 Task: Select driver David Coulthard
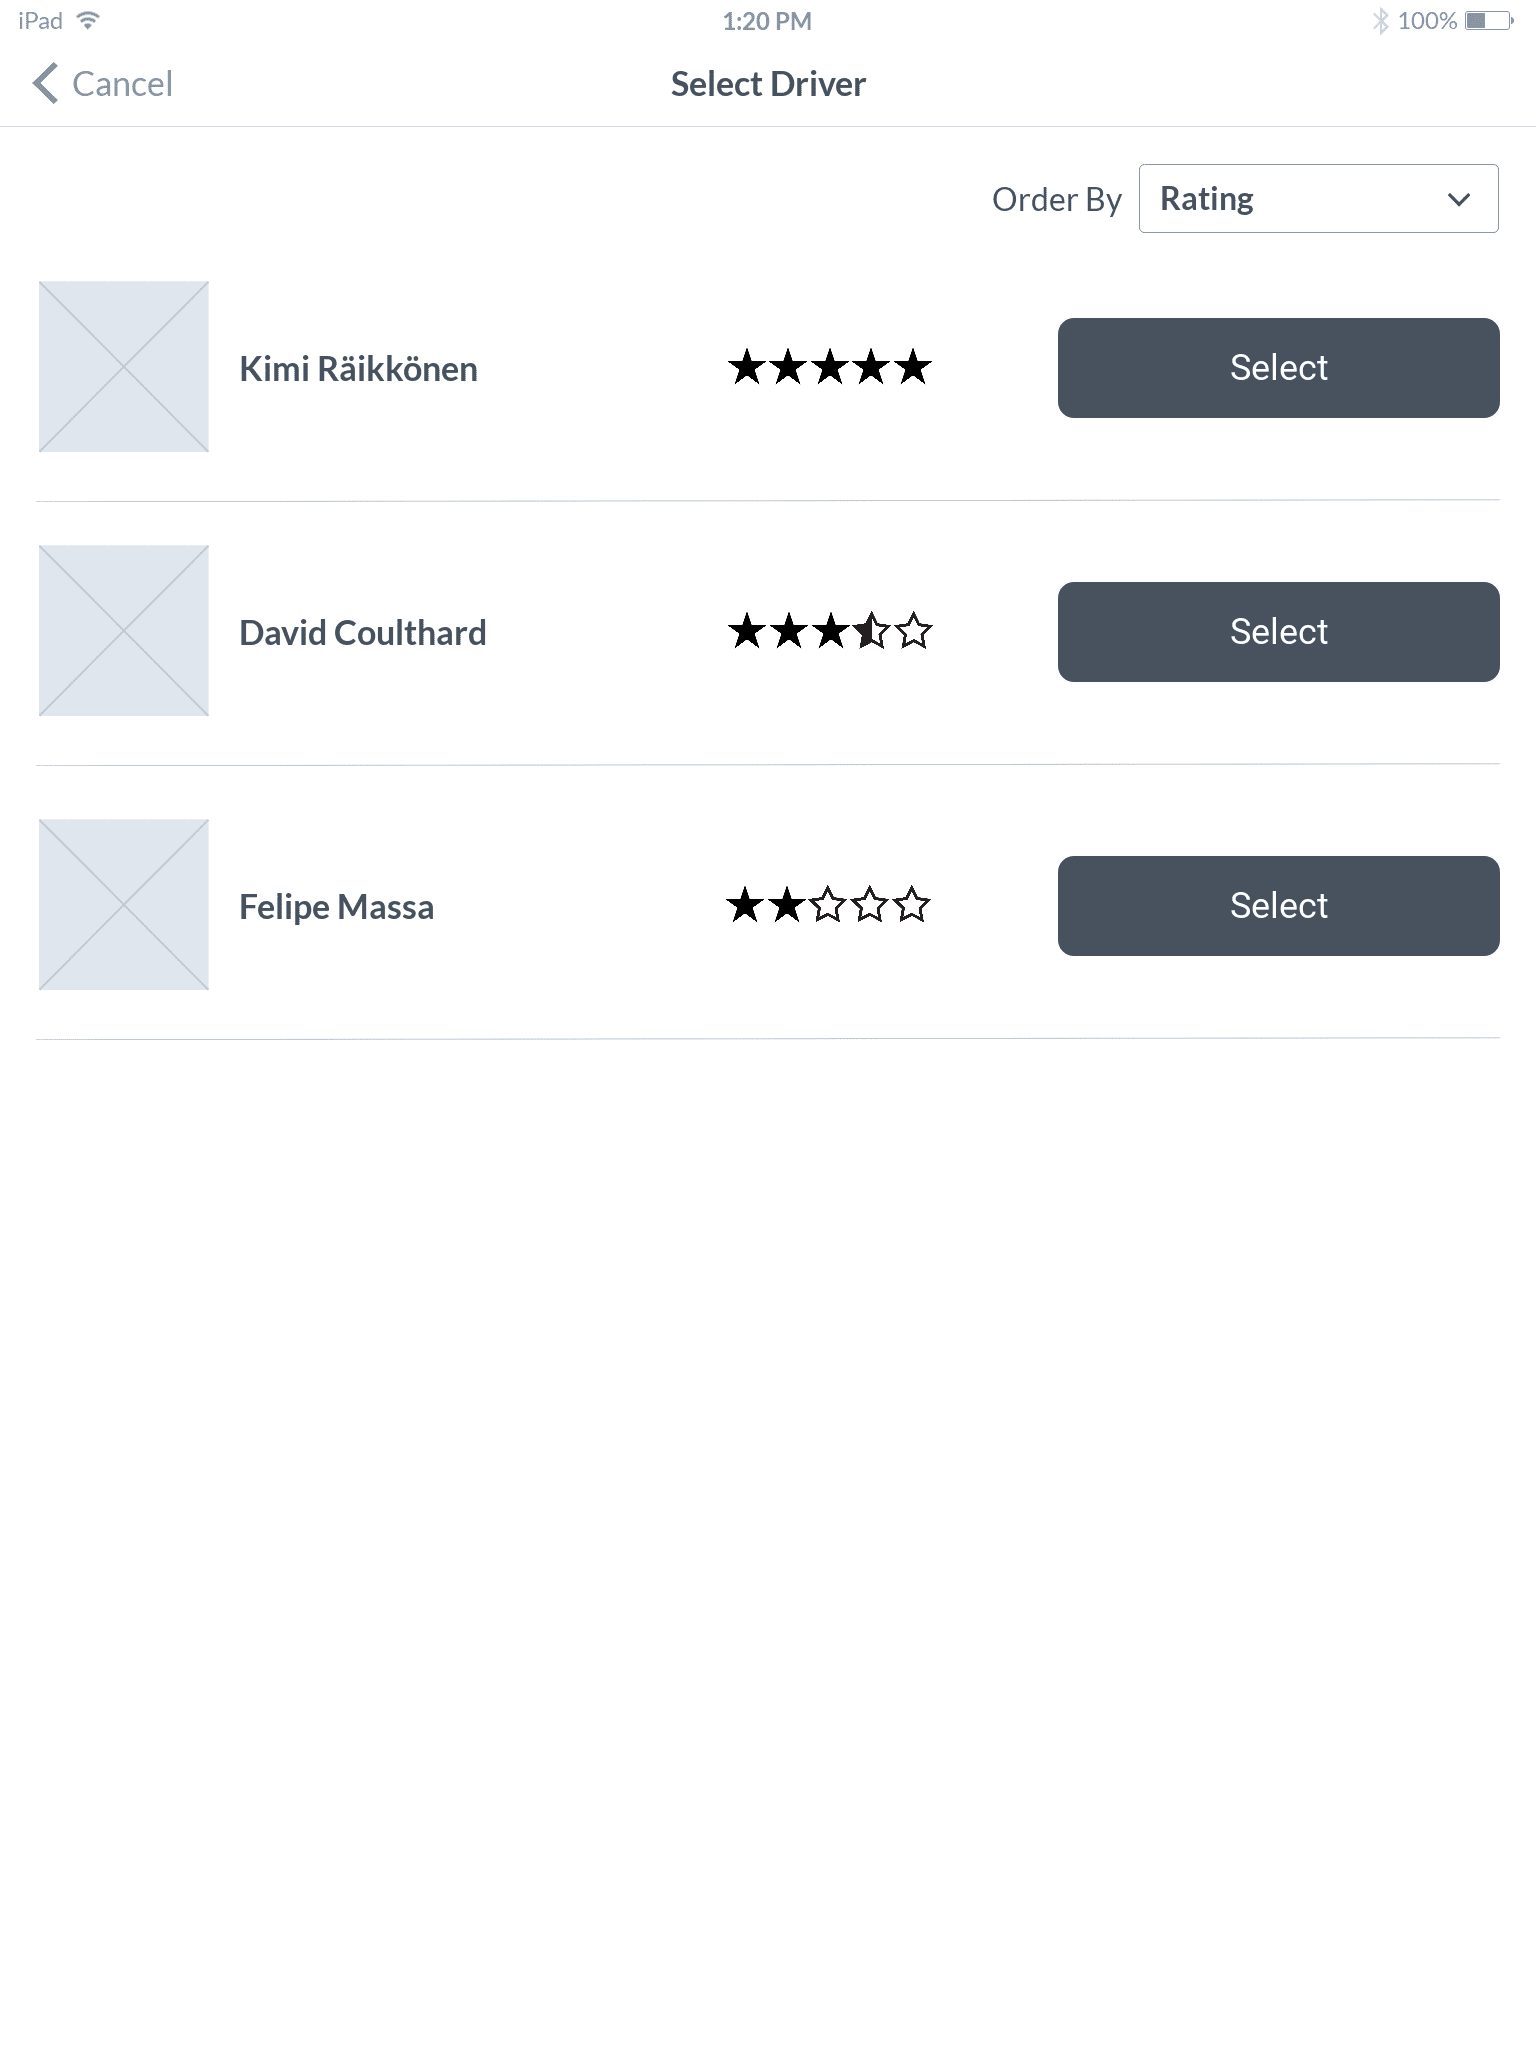1278,632
